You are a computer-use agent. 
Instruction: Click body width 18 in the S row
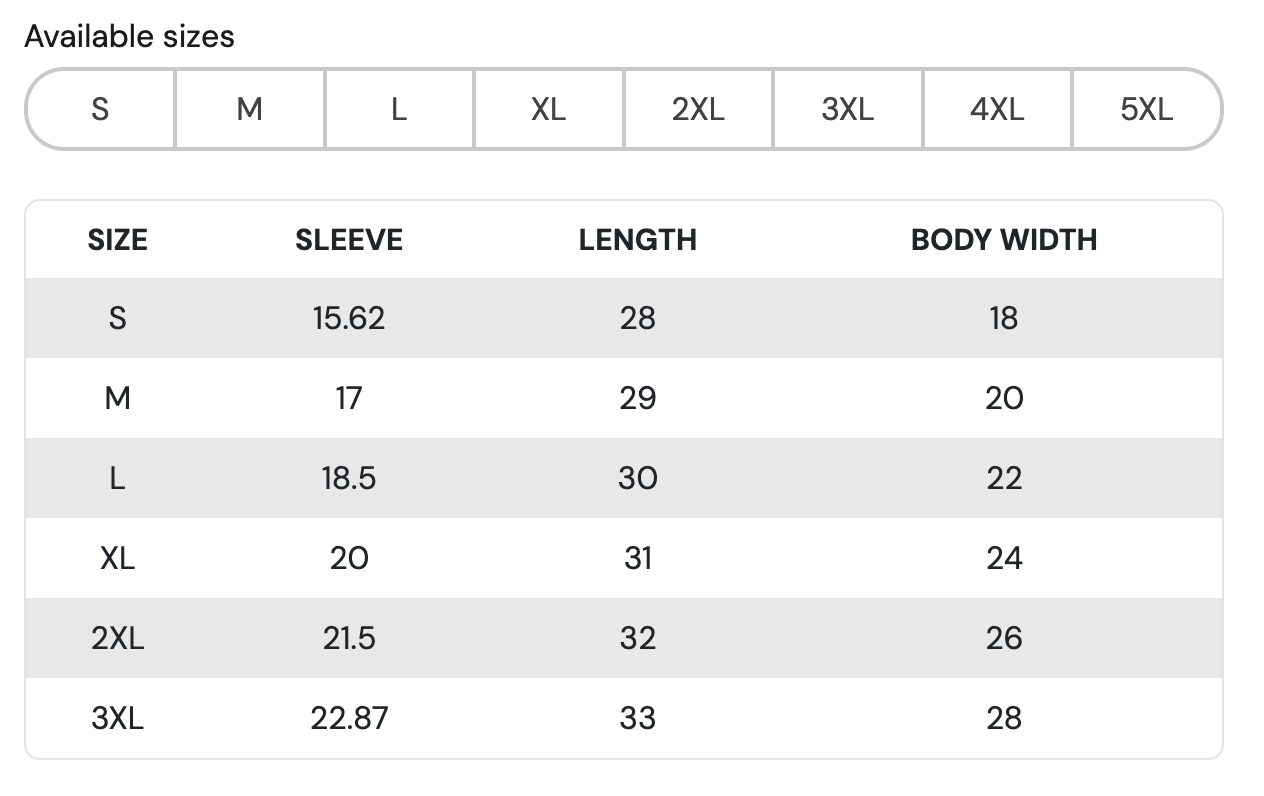pos(1003,318)
